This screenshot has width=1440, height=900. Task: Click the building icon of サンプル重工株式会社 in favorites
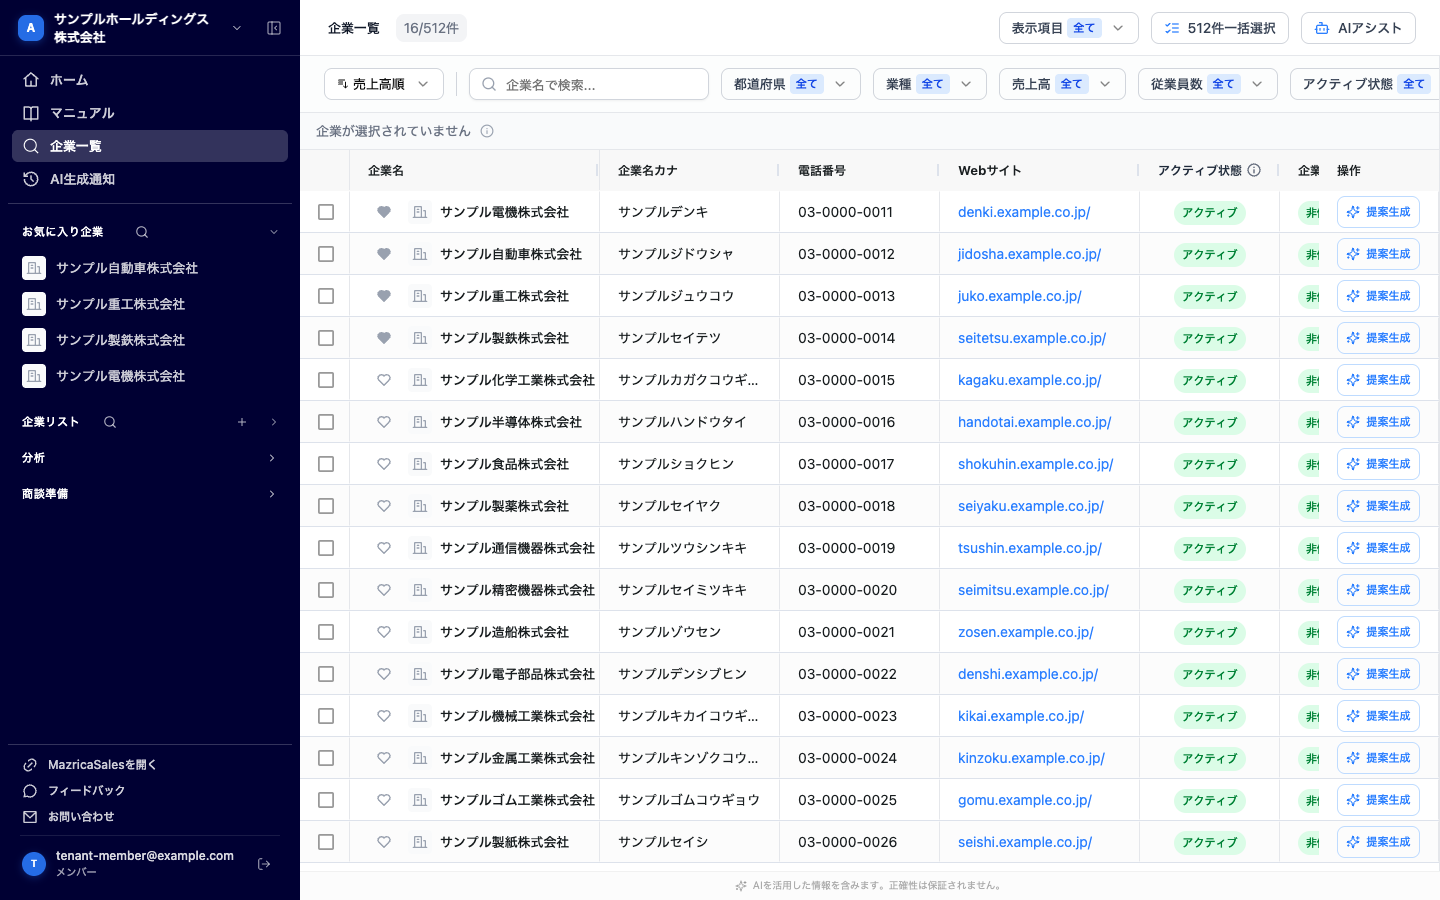click(x=34, y=304)
